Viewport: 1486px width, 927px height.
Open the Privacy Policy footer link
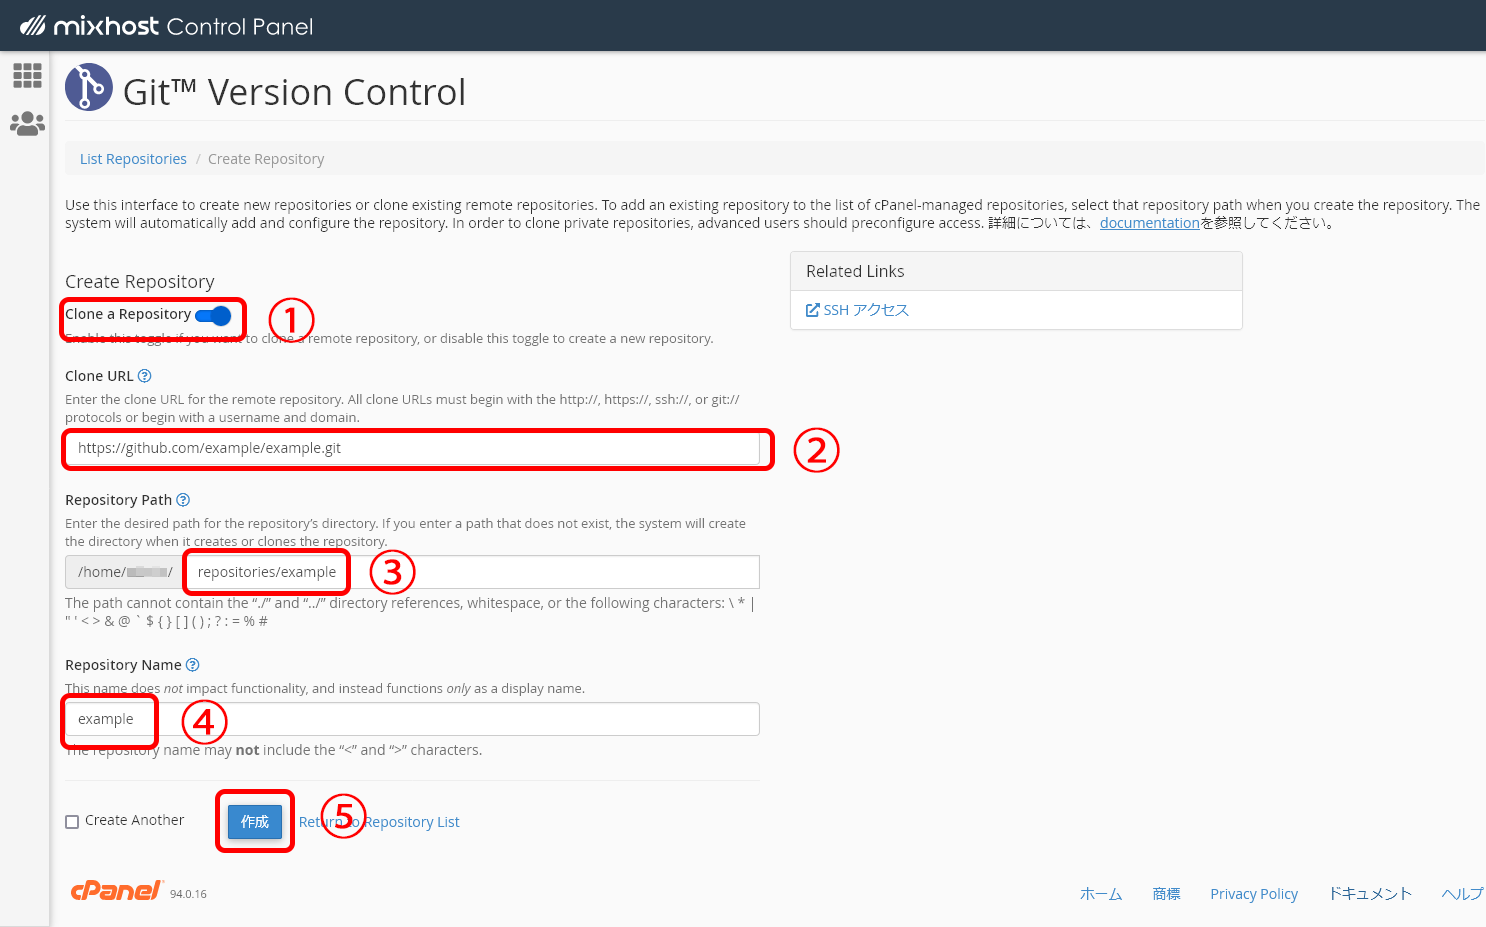coord(1253,894)
